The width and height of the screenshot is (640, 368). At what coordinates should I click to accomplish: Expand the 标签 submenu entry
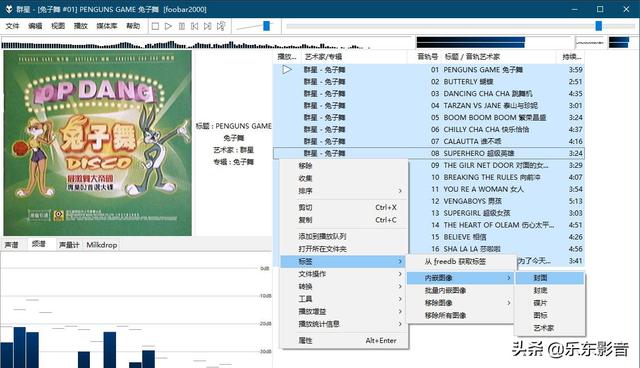point(344,262)
